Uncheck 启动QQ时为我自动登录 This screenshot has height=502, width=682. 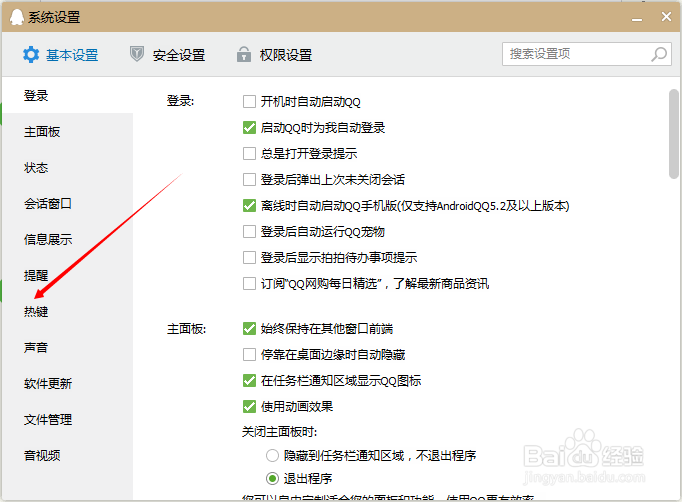[x=249, y=127]
